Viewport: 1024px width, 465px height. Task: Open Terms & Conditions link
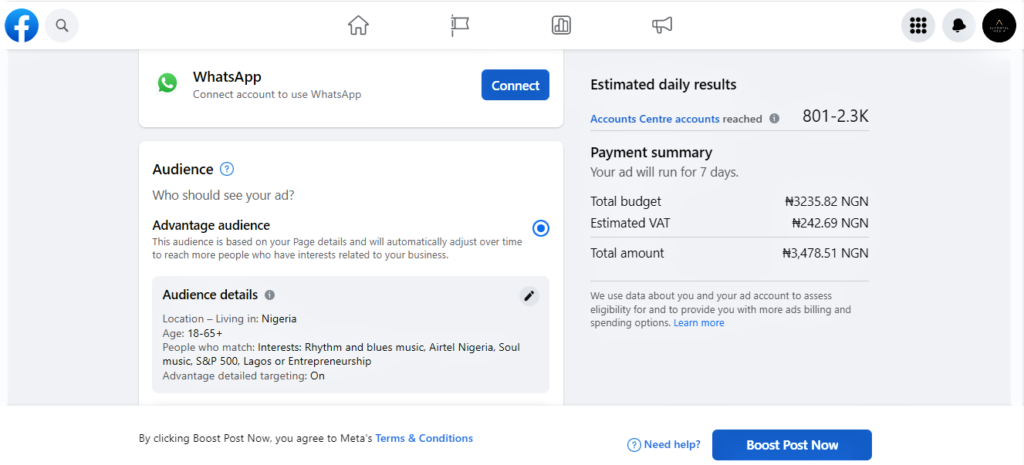coord(424,438)
